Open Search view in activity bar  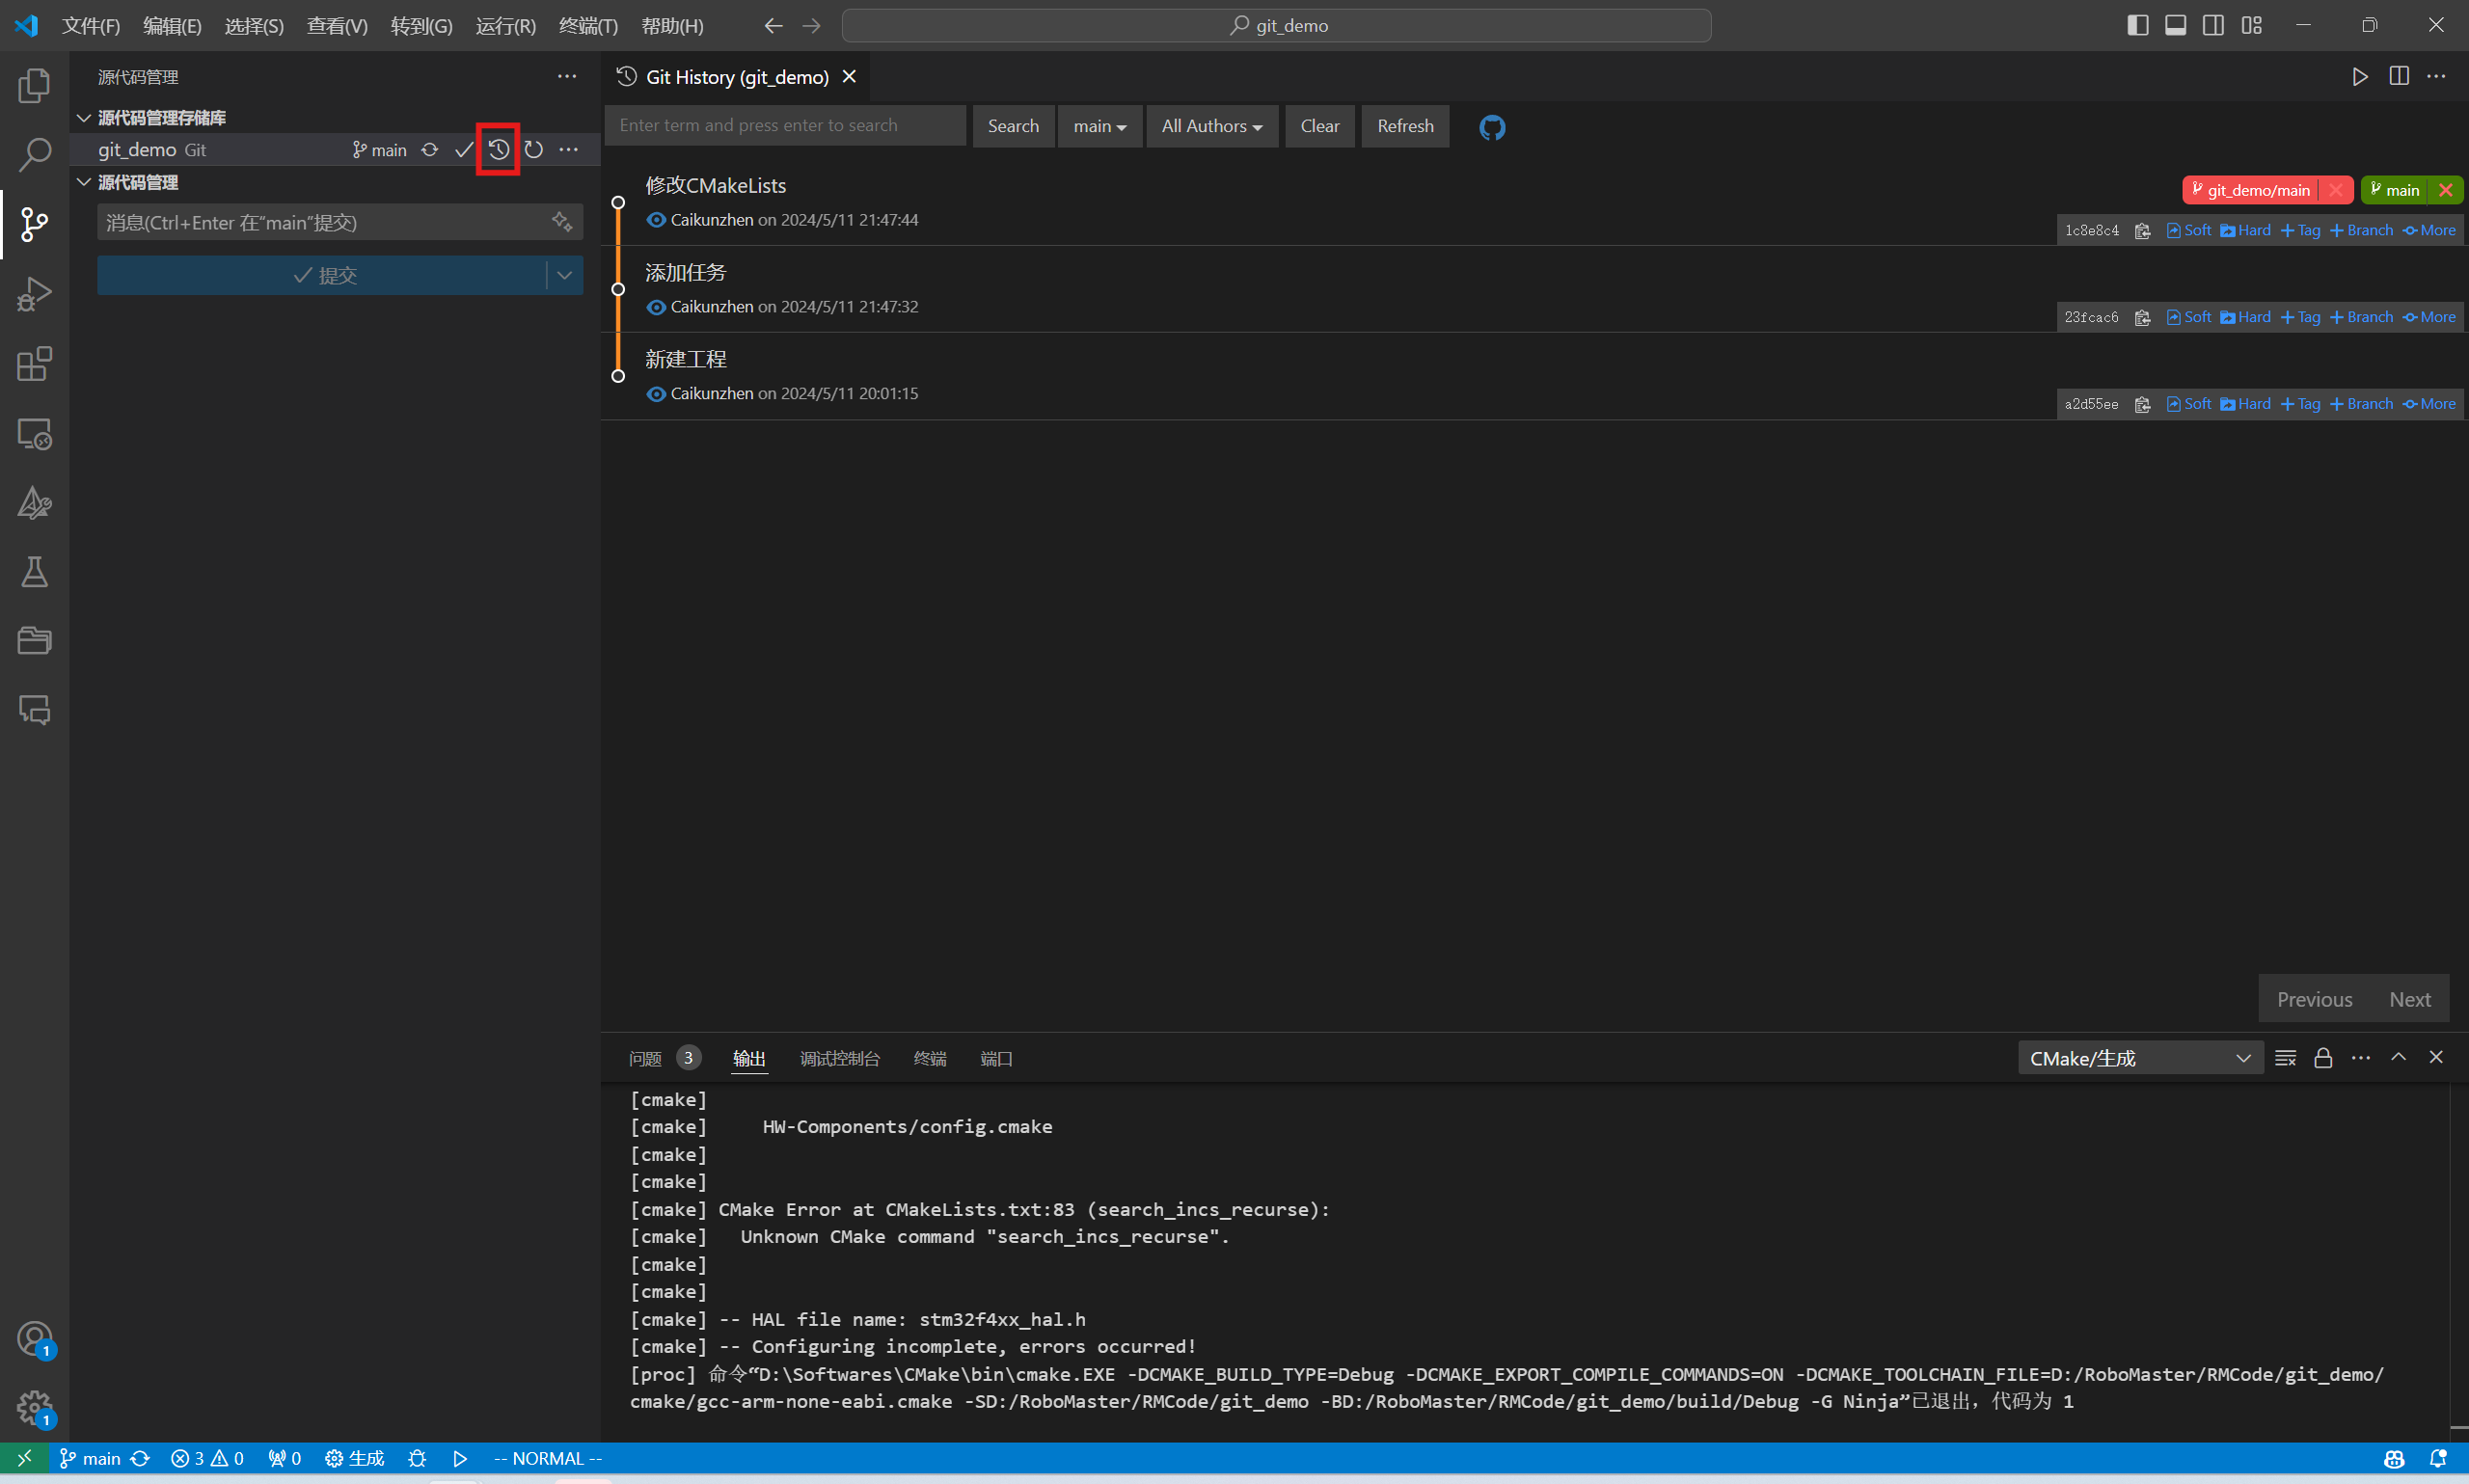coord(34,155)
